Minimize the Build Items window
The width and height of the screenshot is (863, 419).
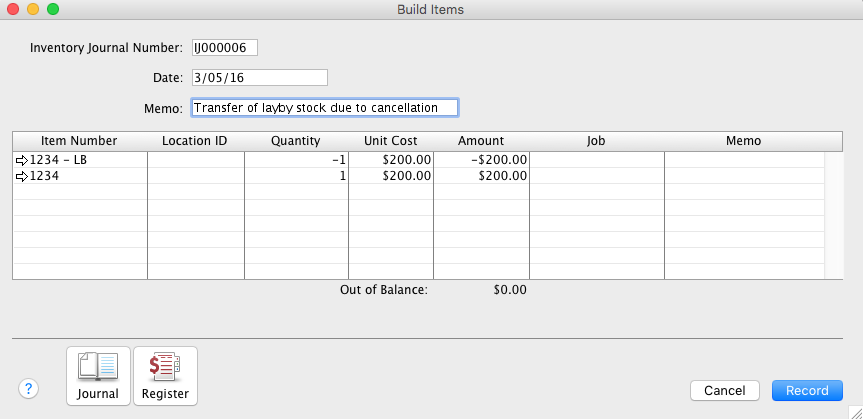33,9
